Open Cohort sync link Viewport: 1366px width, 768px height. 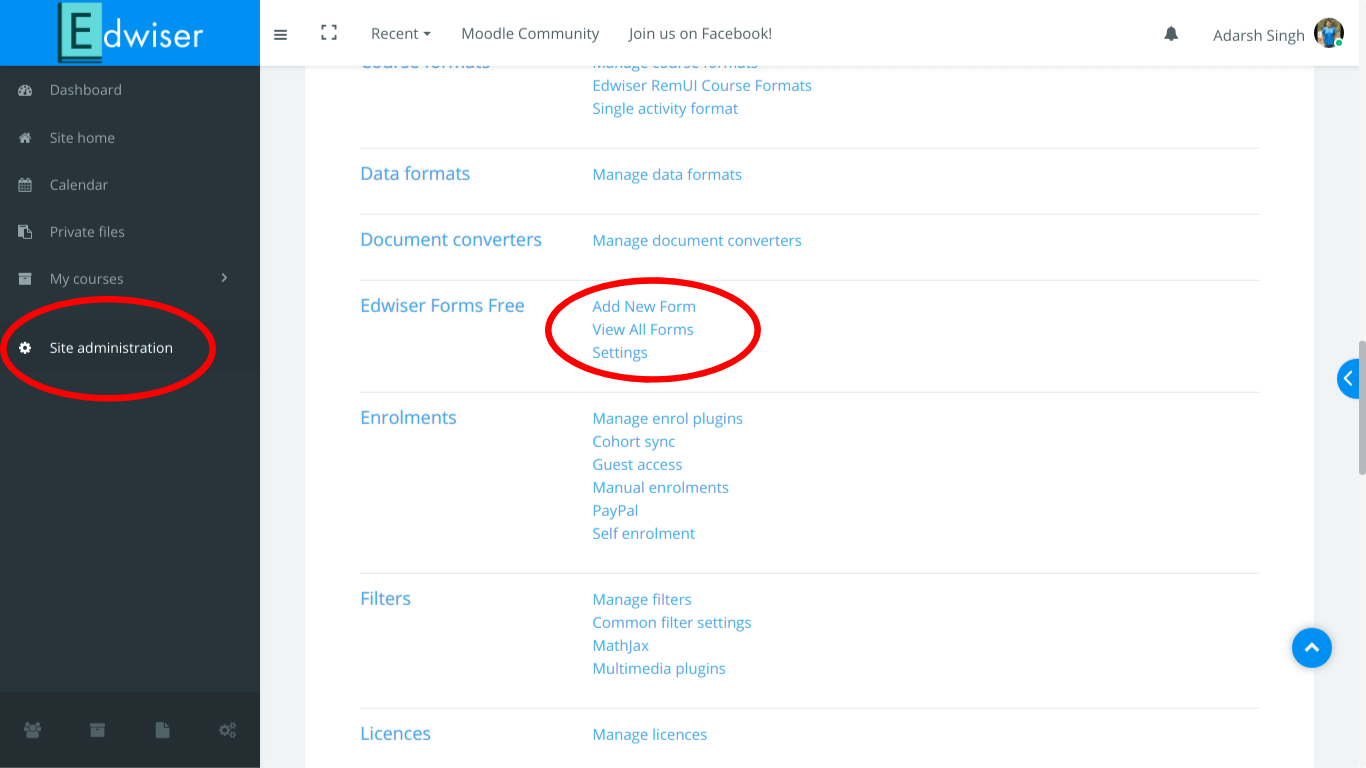pyautogui.click(x=634, y=442)
